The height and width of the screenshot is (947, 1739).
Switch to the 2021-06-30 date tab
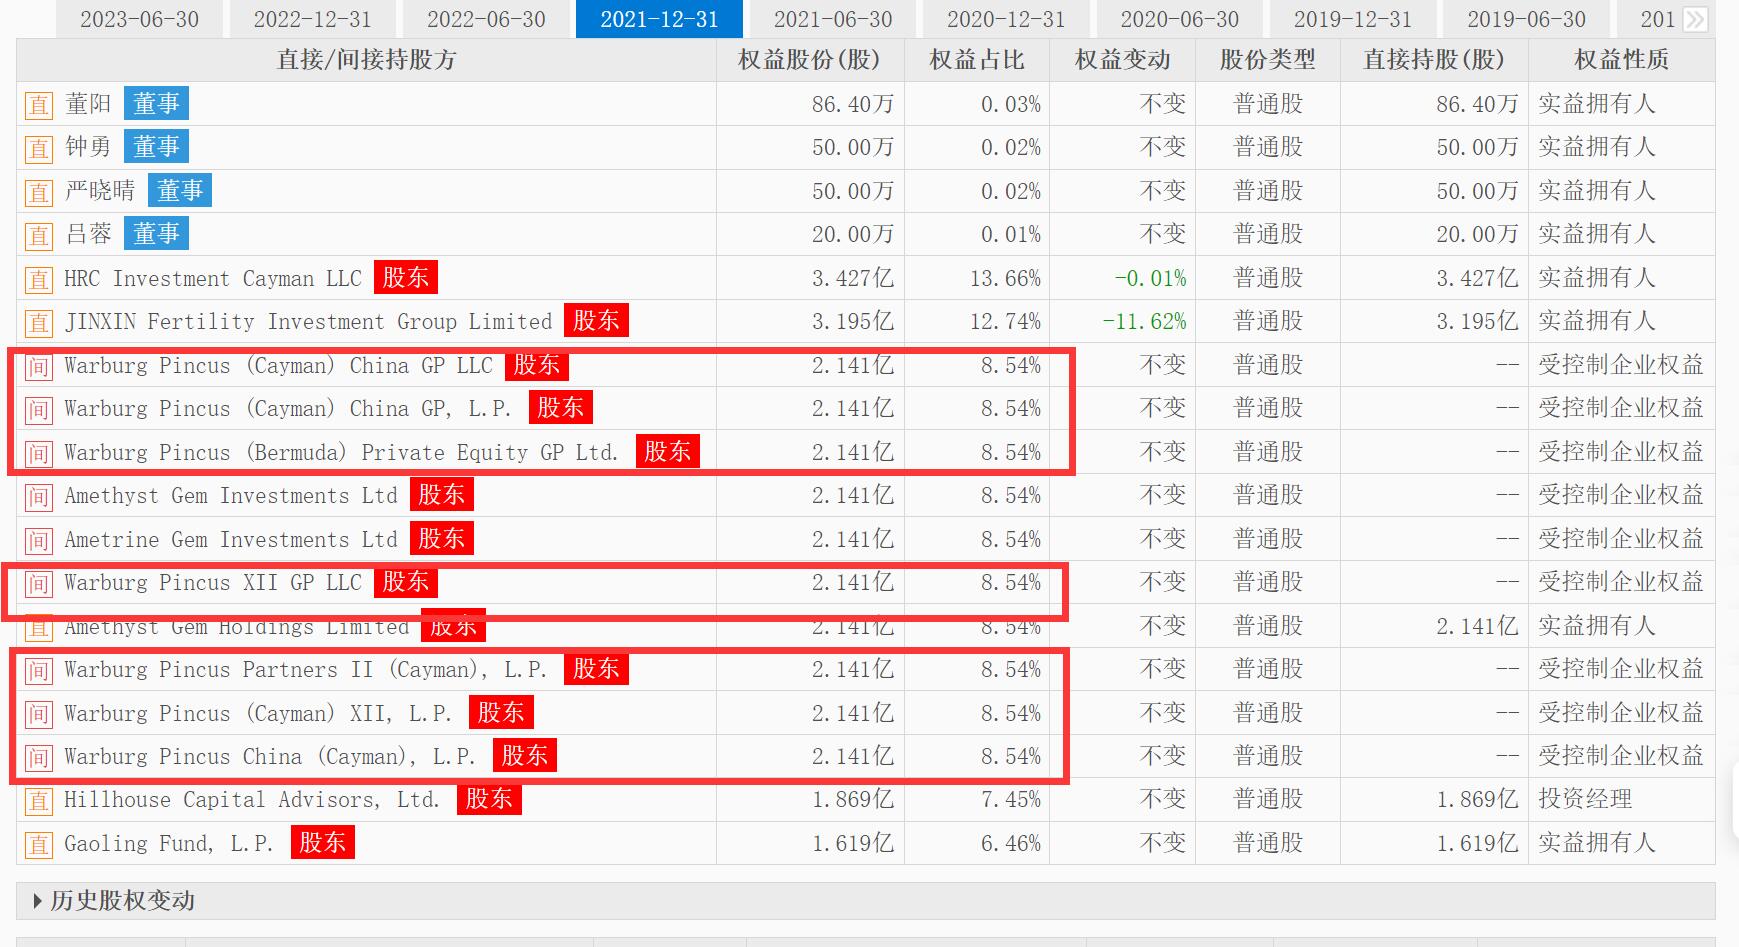coord(833,19)
